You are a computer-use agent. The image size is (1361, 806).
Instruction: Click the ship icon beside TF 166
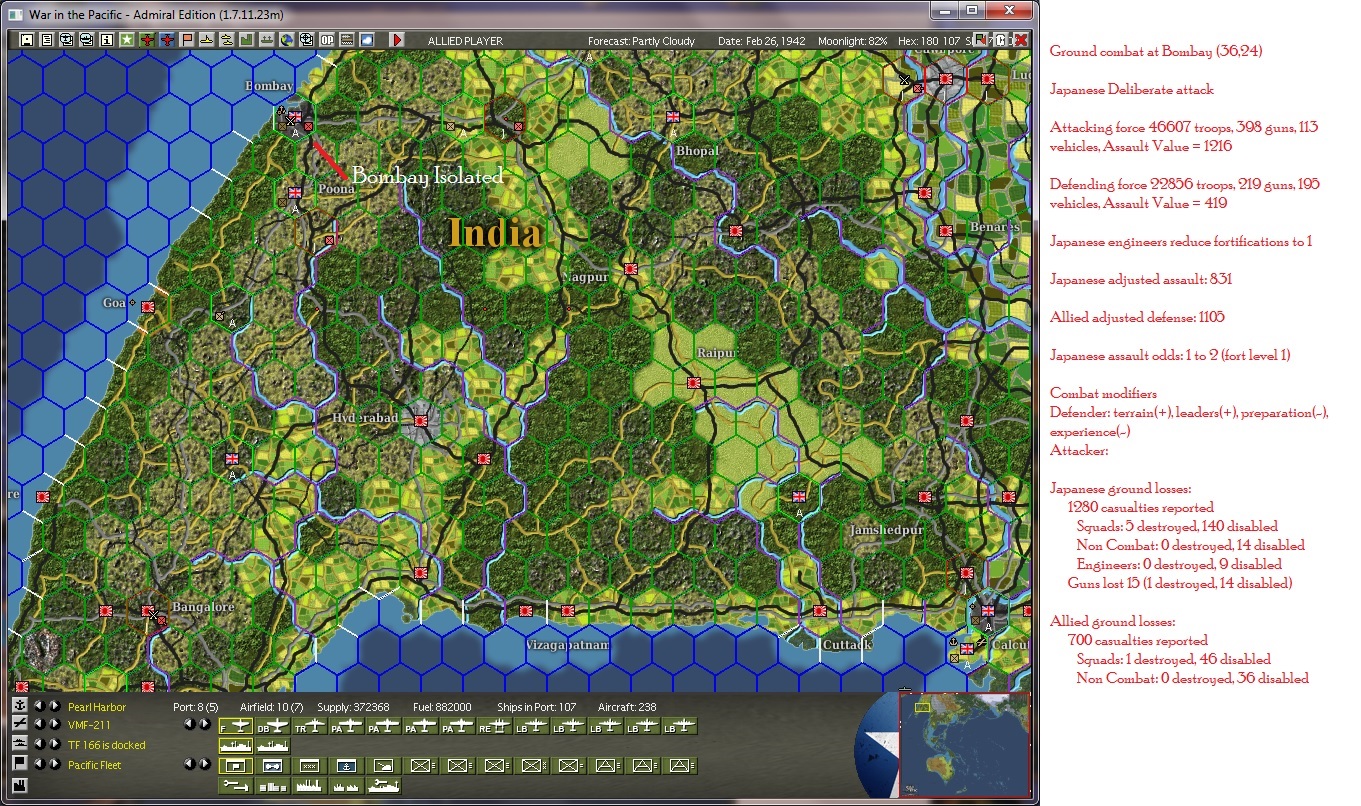[20, 744]
